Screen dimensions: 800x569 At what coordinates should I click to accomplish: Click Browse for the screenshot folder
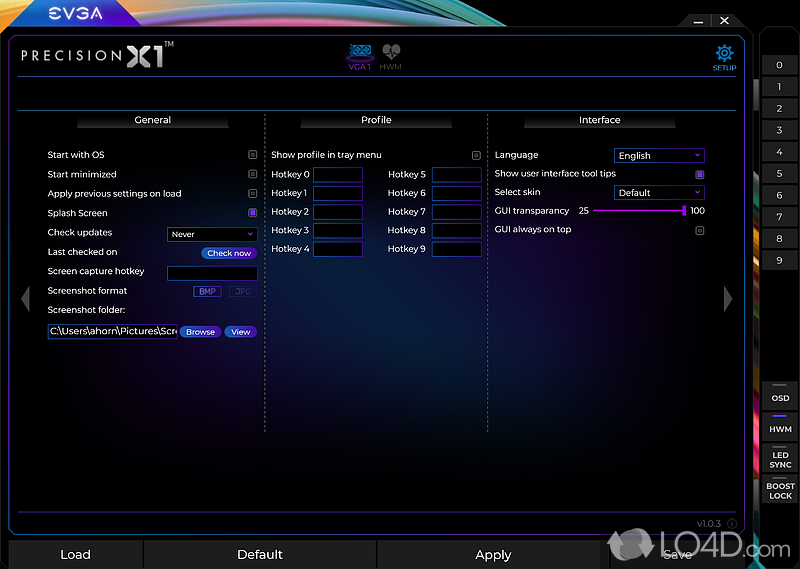200,332
